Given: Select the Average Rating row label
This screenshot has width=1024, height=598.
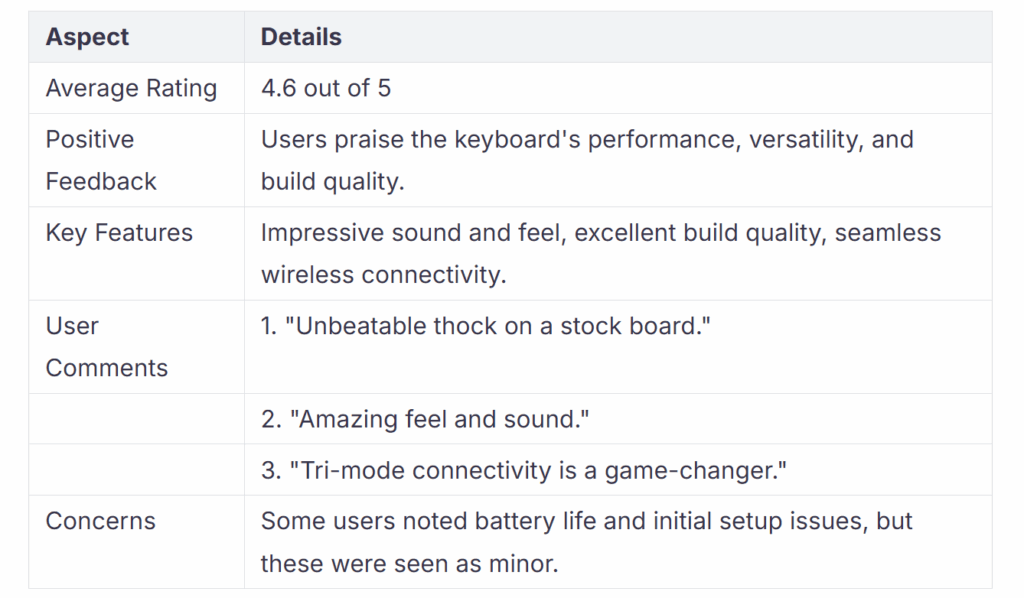Looking at the screenshot, I should pos(131,88).
